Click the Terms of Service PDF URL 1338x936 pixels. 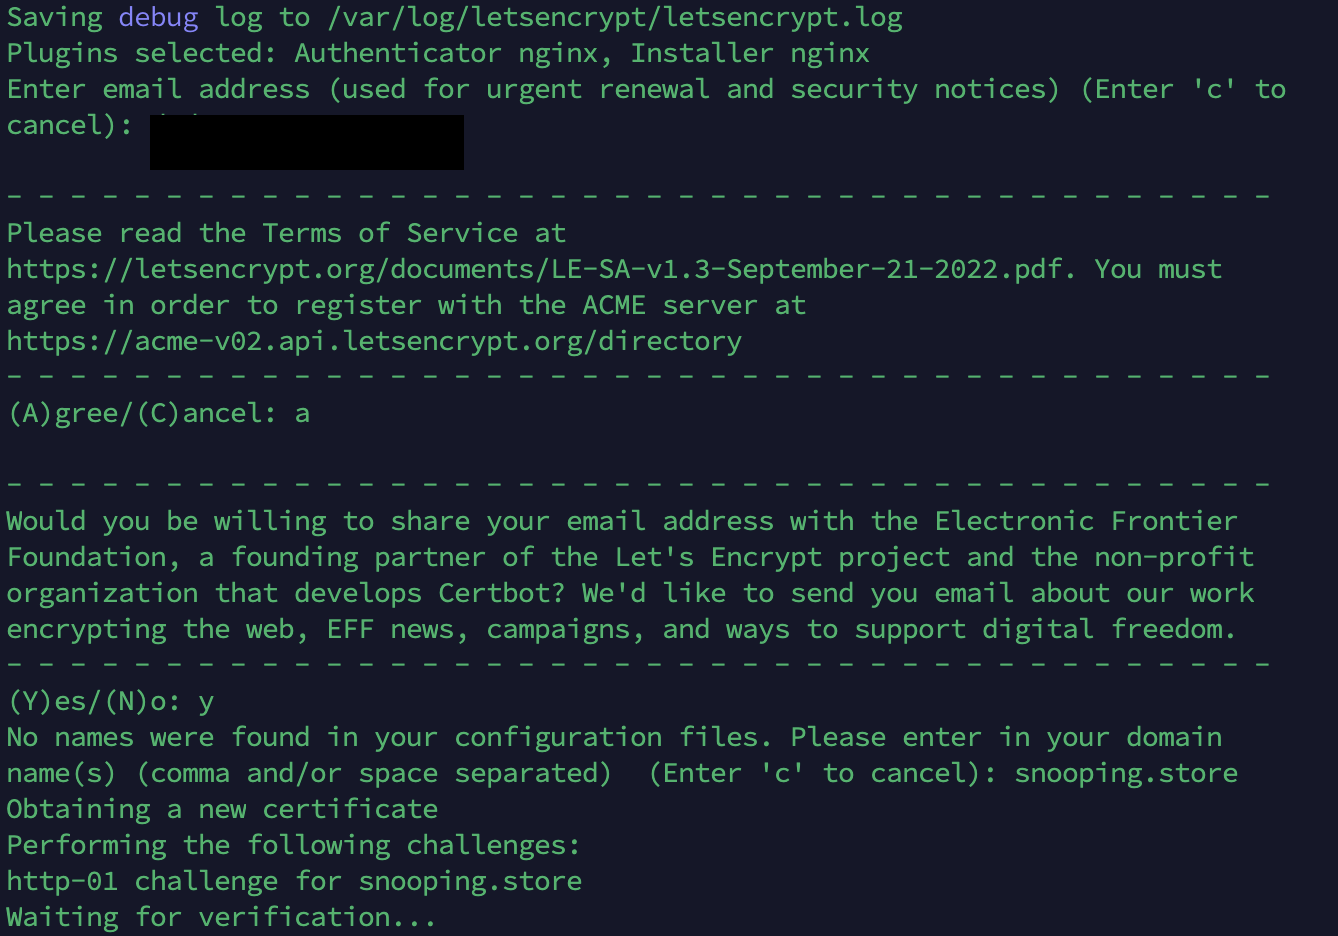pos(538,269)
